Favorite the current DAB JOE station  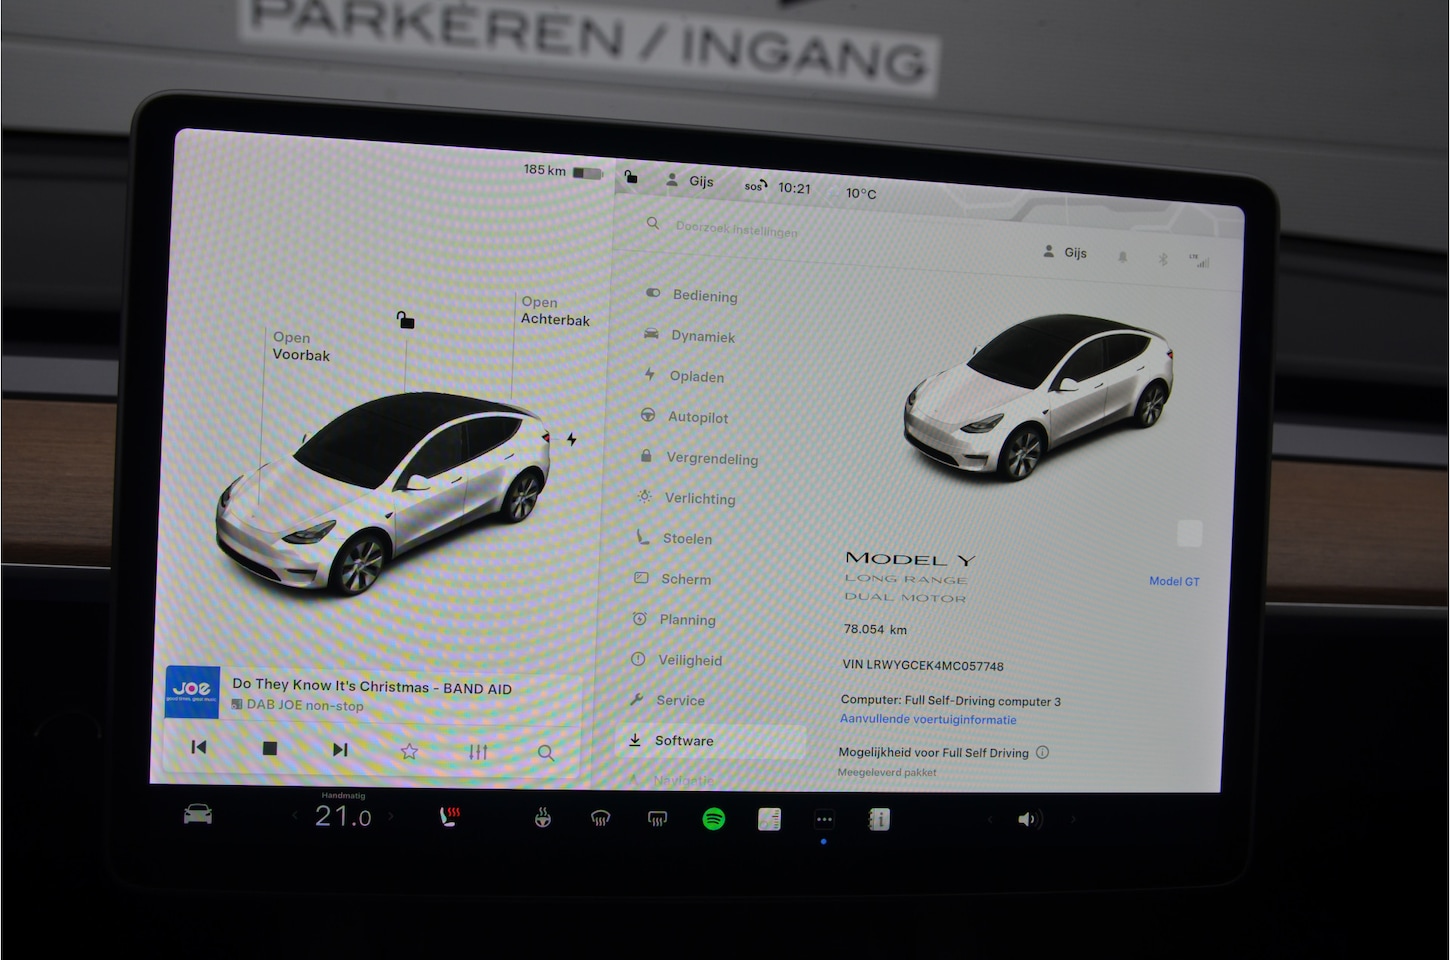tap(409, 751)
